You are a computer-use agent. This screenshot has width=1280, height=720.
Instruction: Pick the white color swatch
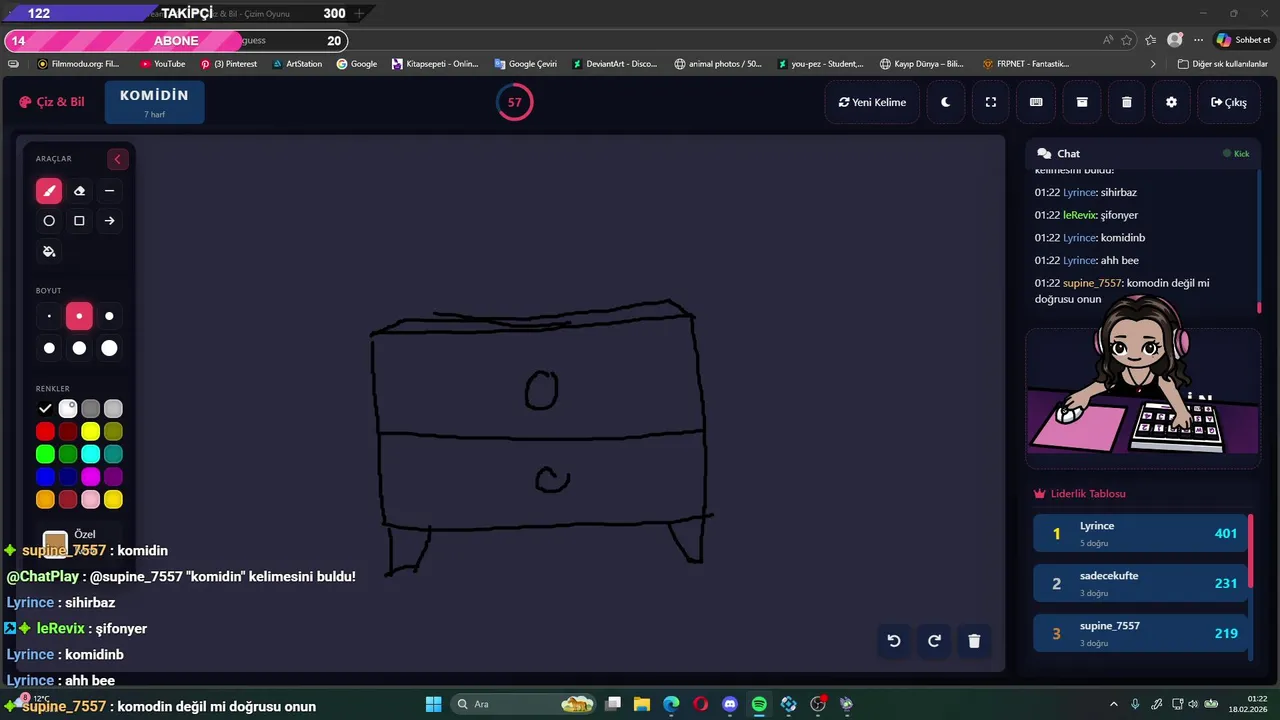(68, 408)
